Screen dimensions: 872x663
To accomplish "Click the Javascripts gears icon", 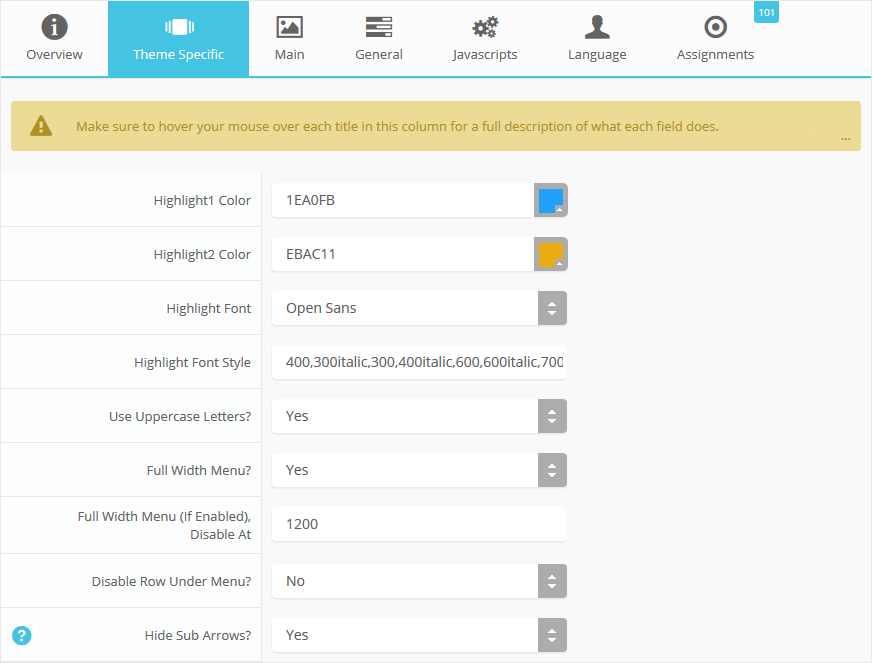I will [x=485, y=27].
